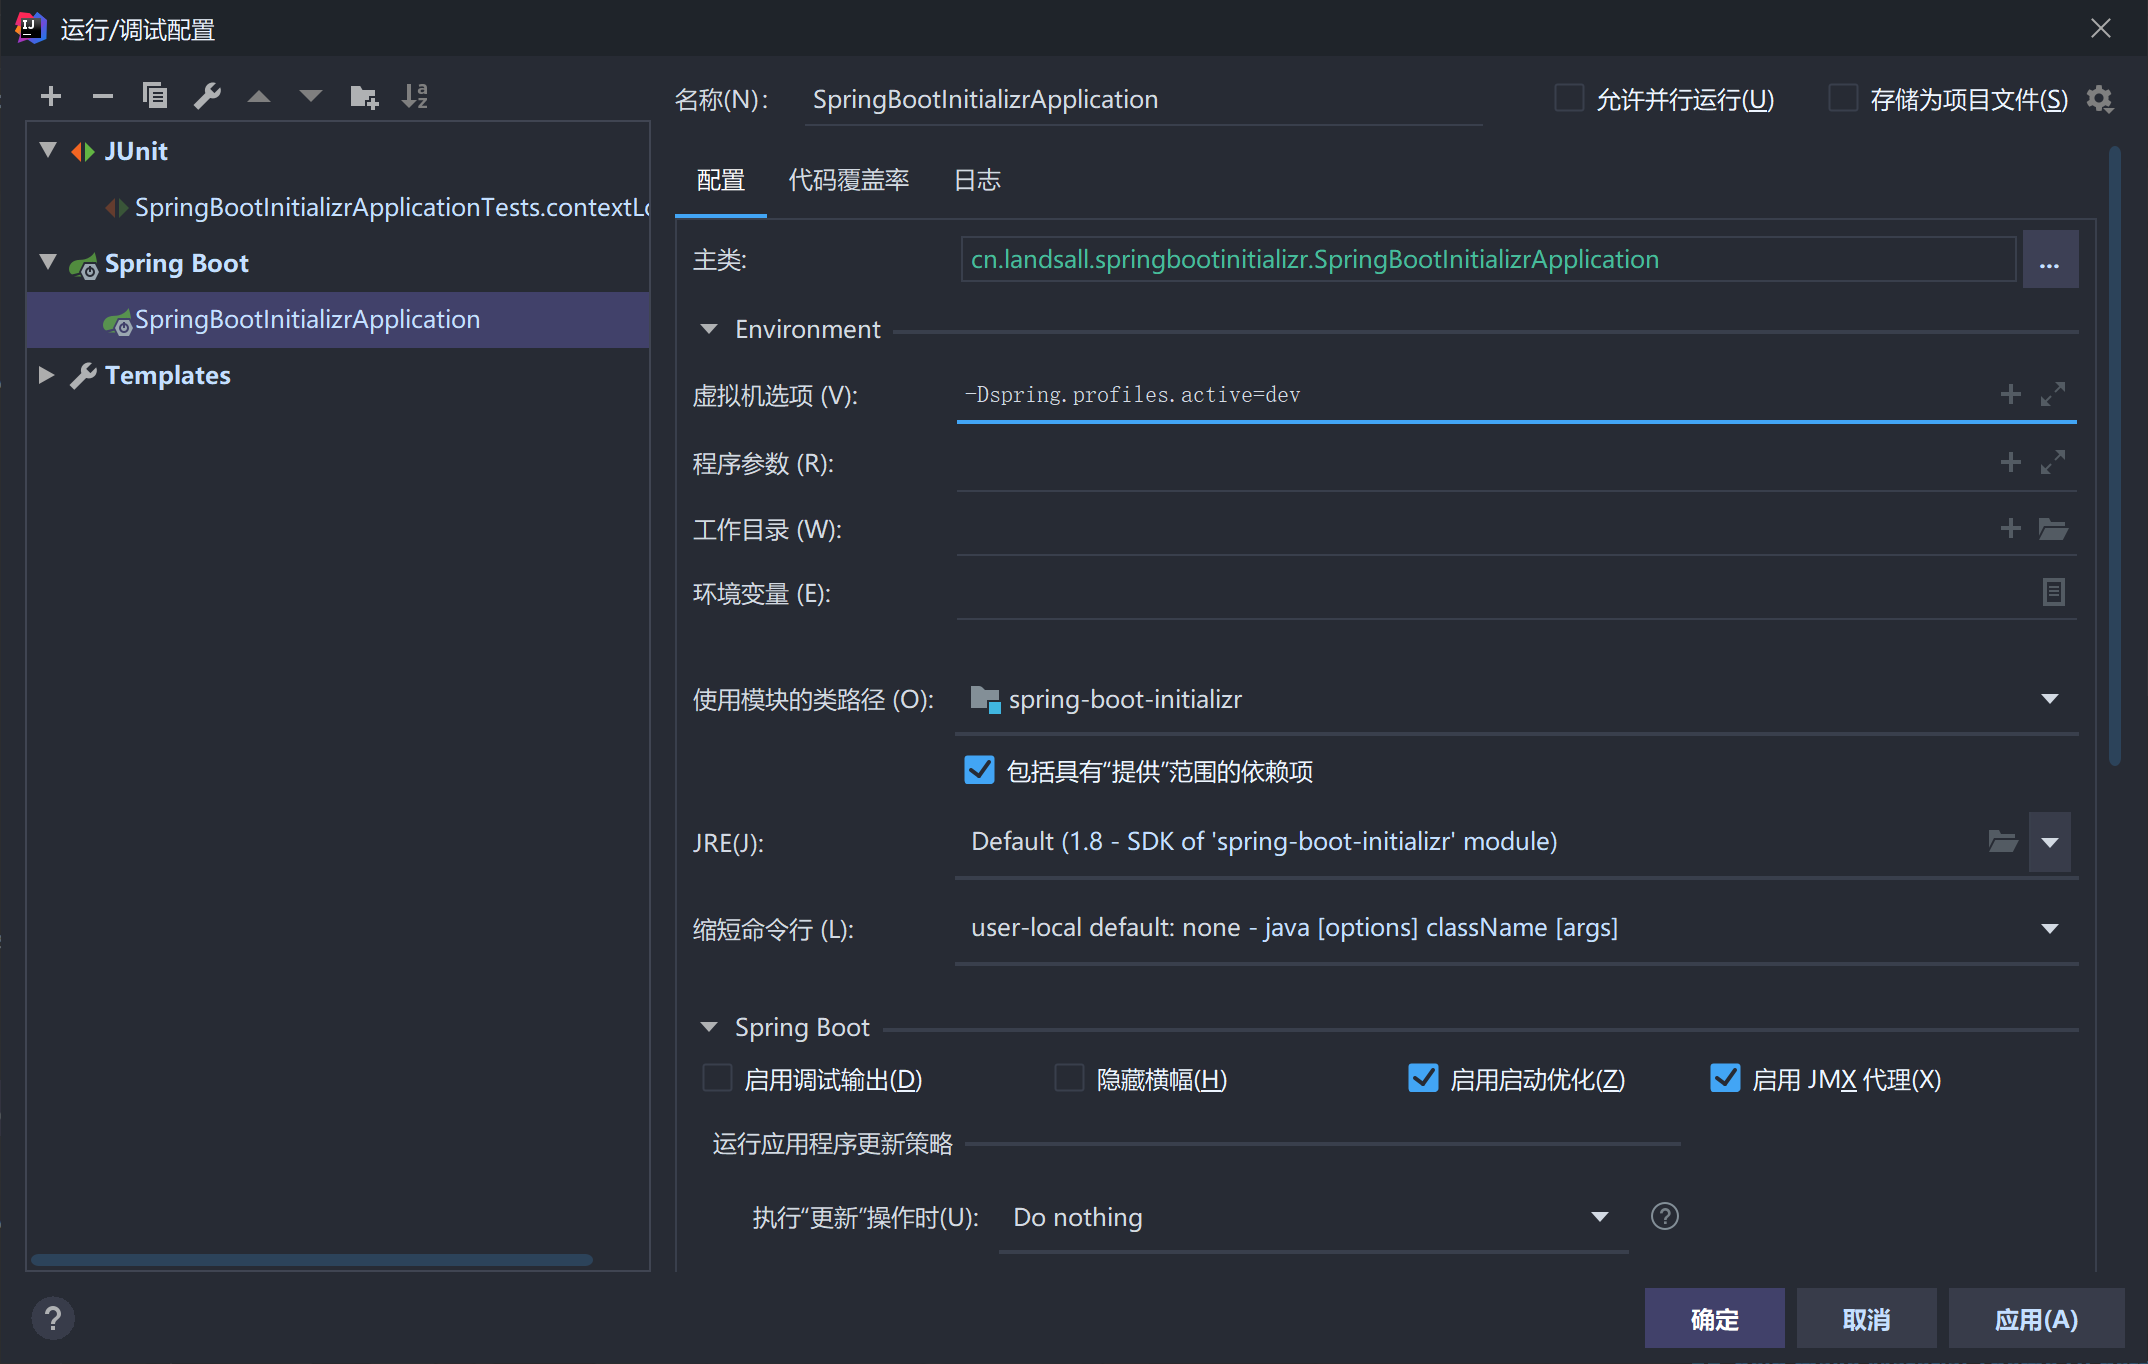Browse for main class with the ellipsis button
This screenshot has width=2148, height=1364.
point(2050,260)
